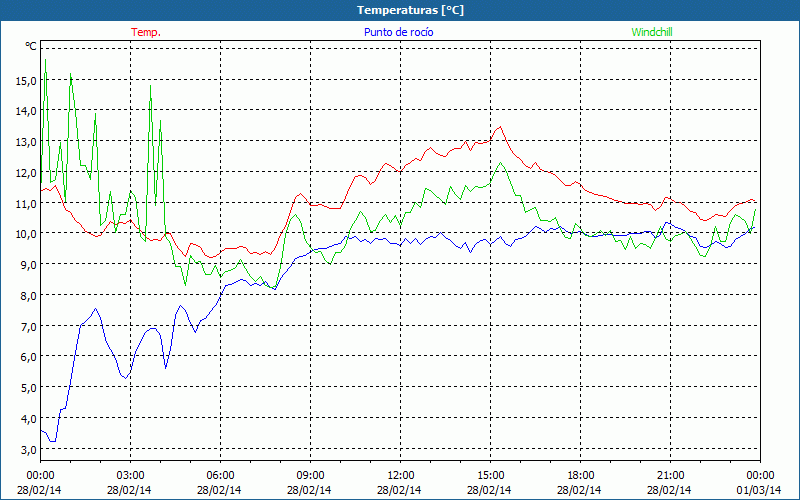The height and width of the screenshot is (500, 800).
Task: Click the 14,0 y-axis value
Action: (x=26, y=111)
